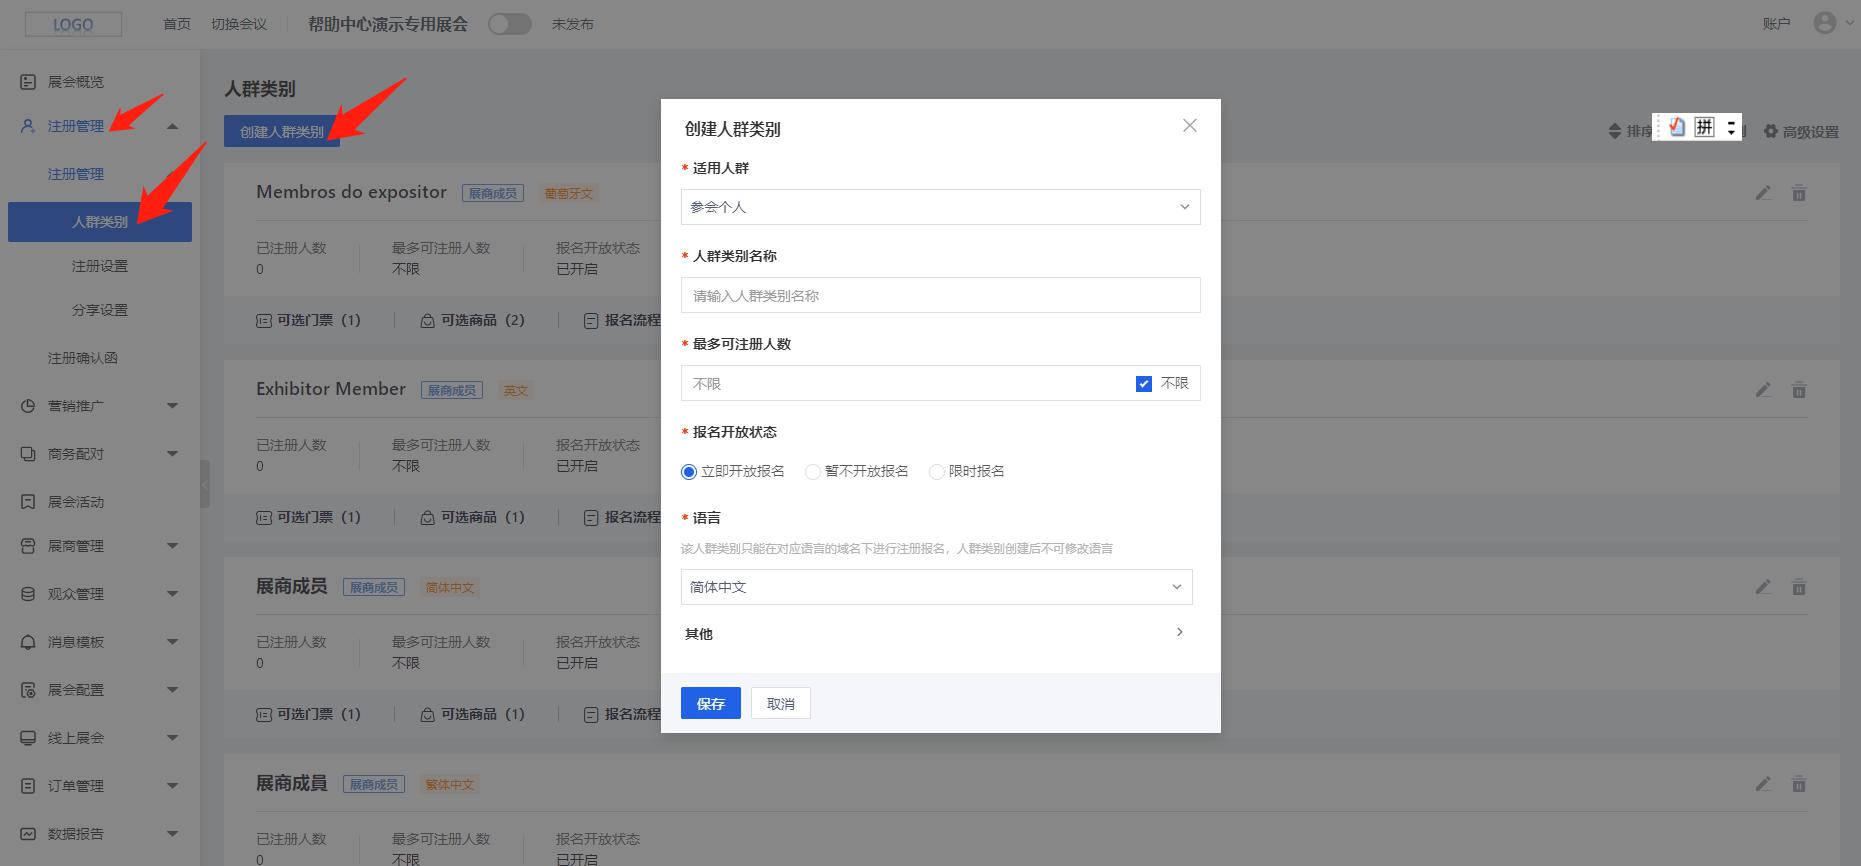The image size is (1861, 866).
Task: Click the 展会概览 sidebar icon
Action: [28, 82]
